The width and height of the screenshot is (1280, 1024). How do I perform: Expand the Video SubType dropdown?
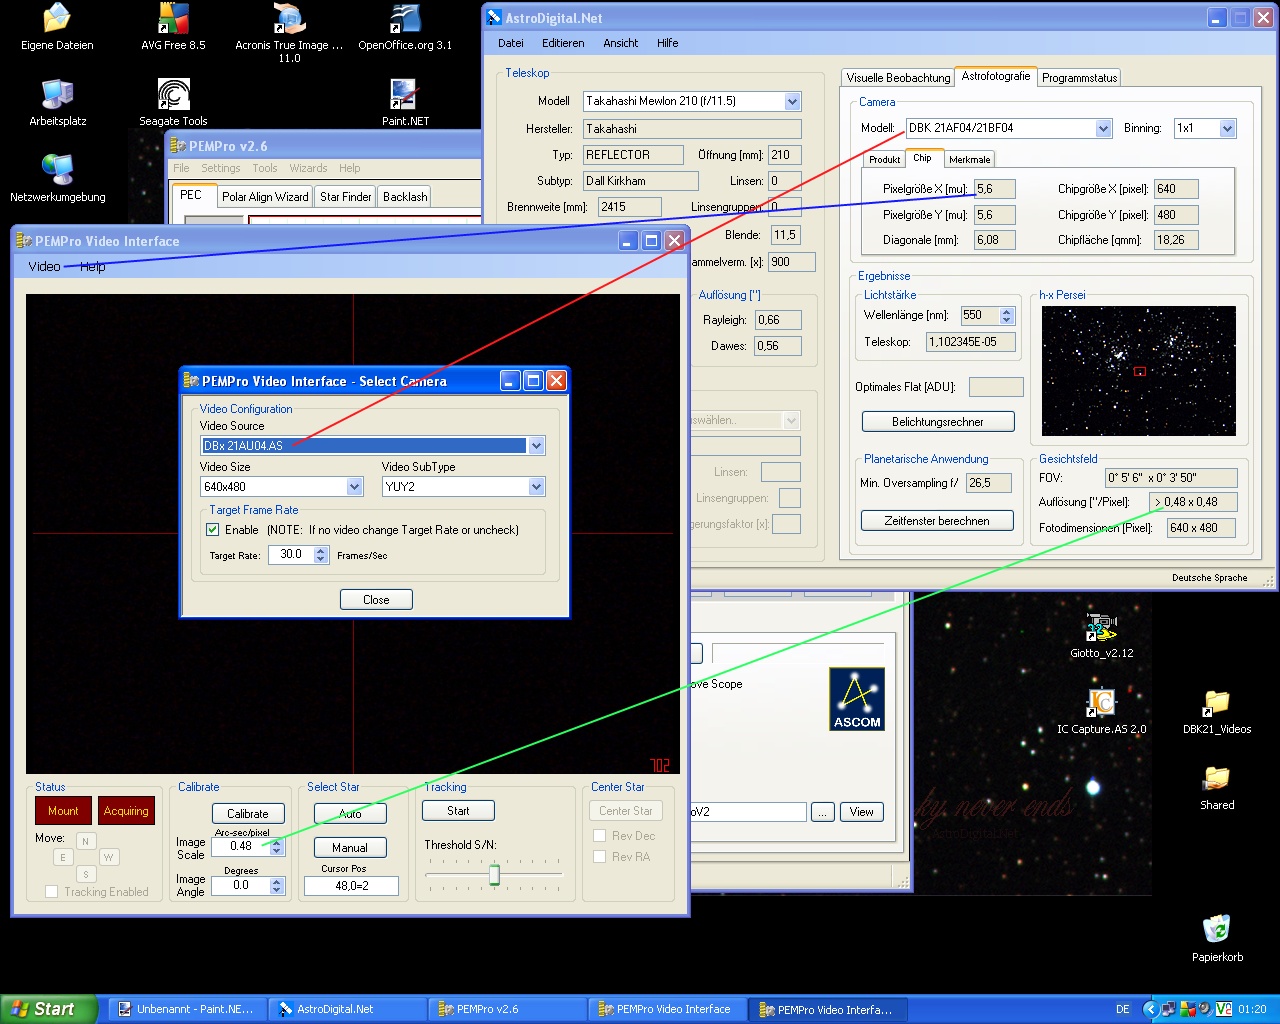tap(537, 487)
